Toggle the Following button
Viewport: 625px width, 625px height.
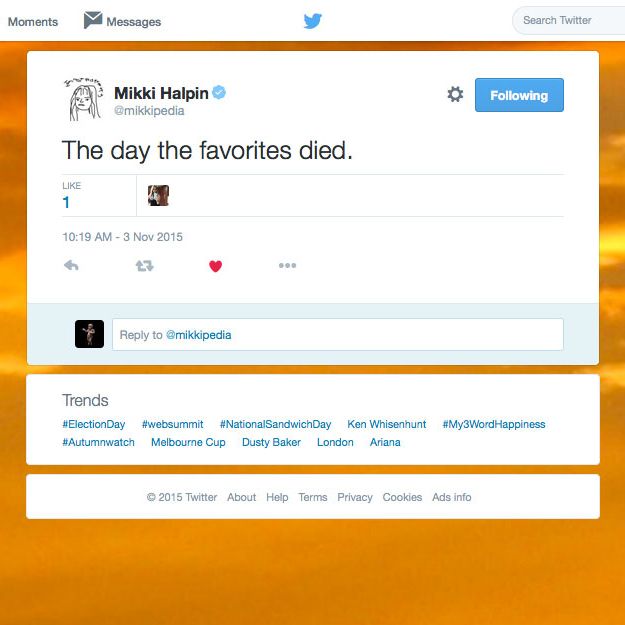coord(519,95)
